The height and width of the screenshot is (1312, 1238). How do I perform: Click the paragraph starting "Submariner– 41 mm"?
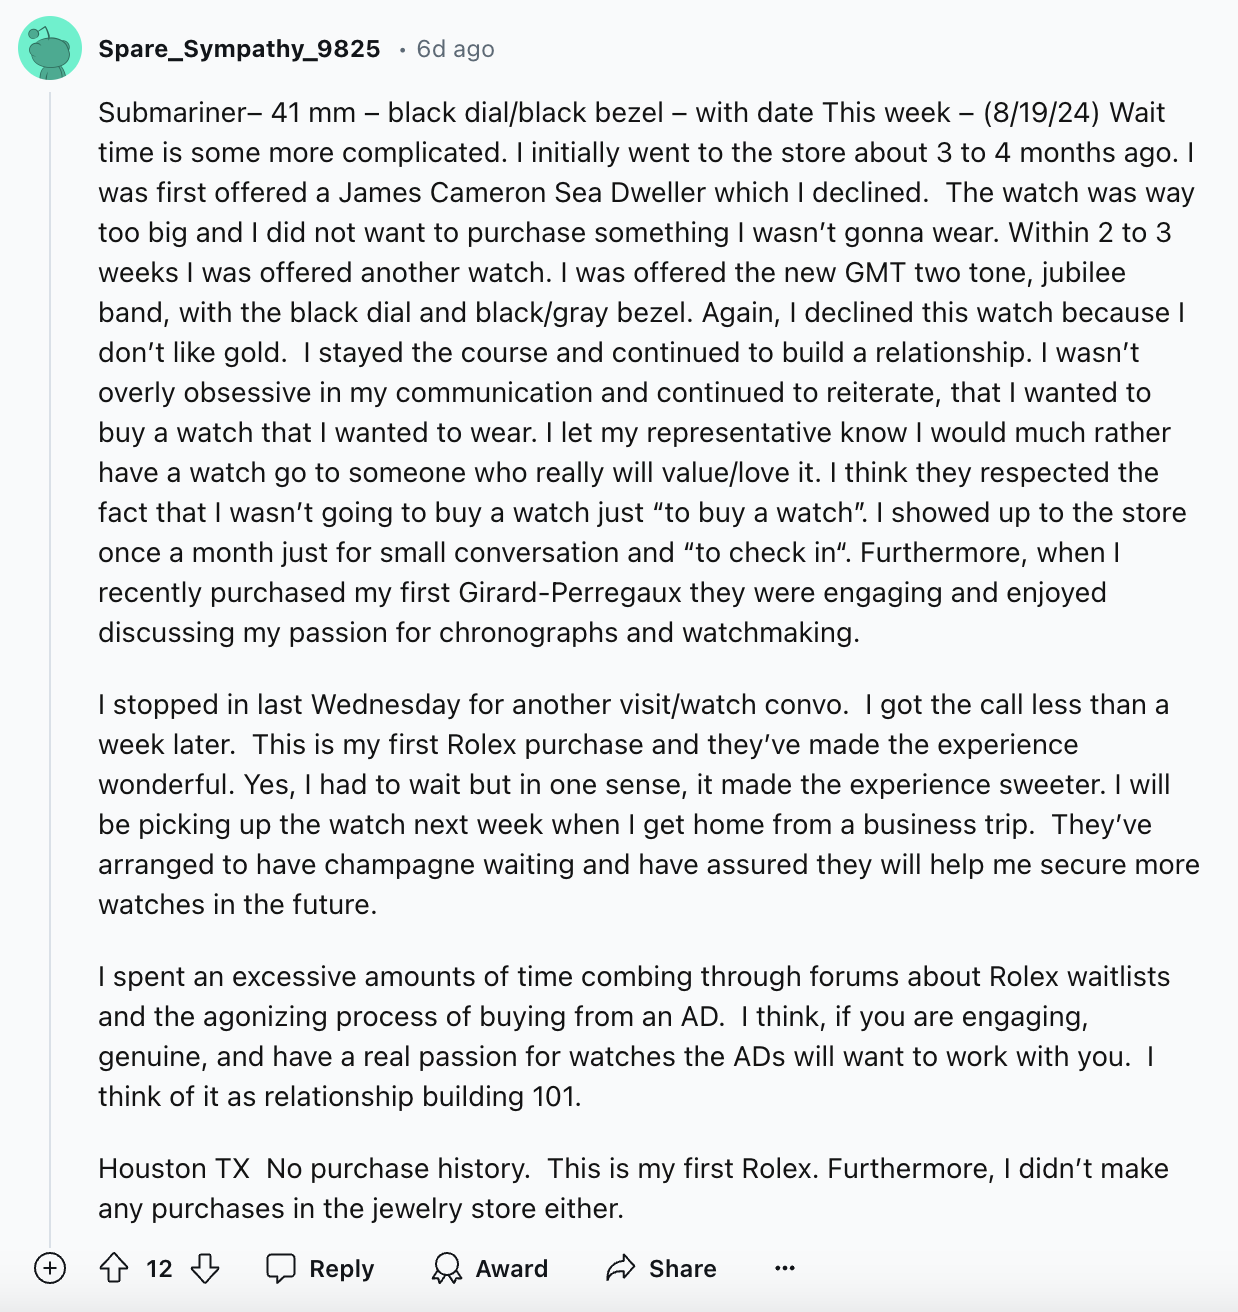(x=647, y=372)
